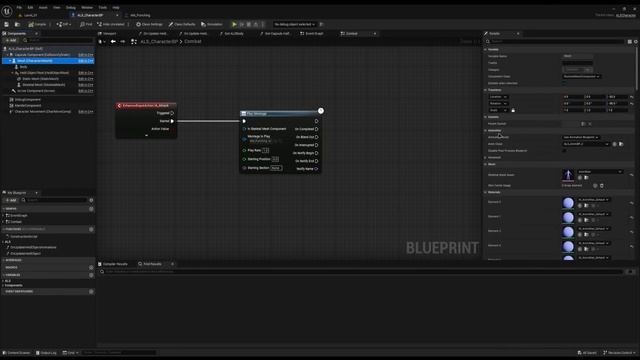Open the Anim Class dropdown

point(586,144)
